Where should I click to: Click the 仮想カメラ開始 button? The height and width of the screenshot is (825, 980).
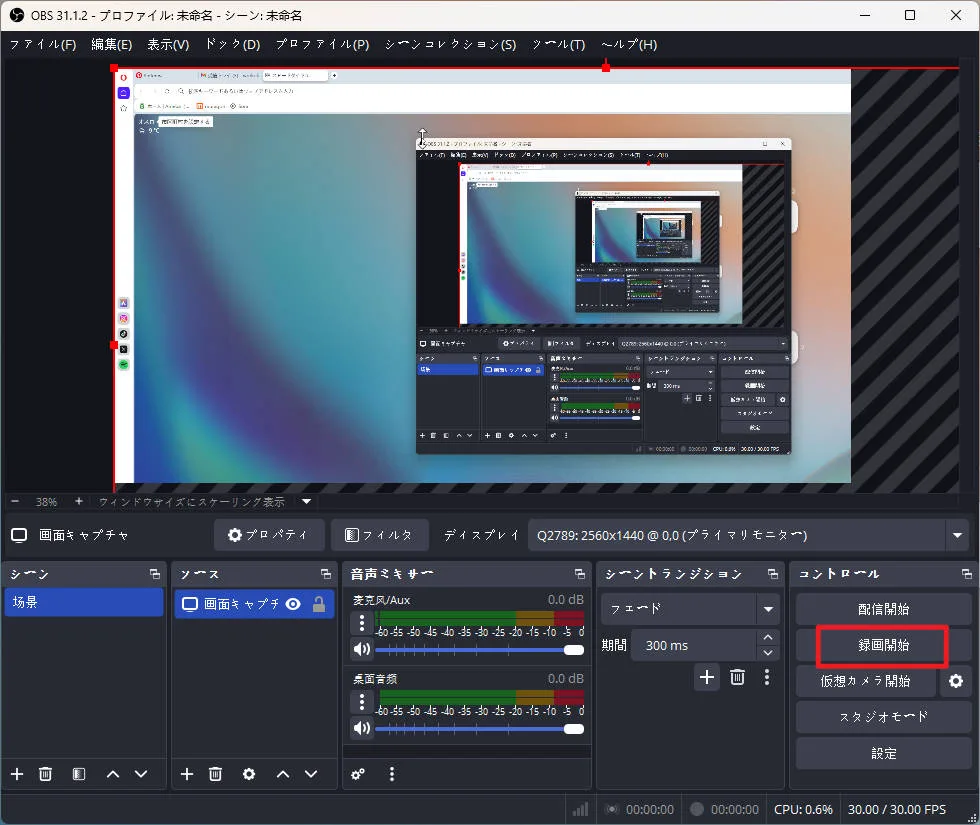[866, 681]
